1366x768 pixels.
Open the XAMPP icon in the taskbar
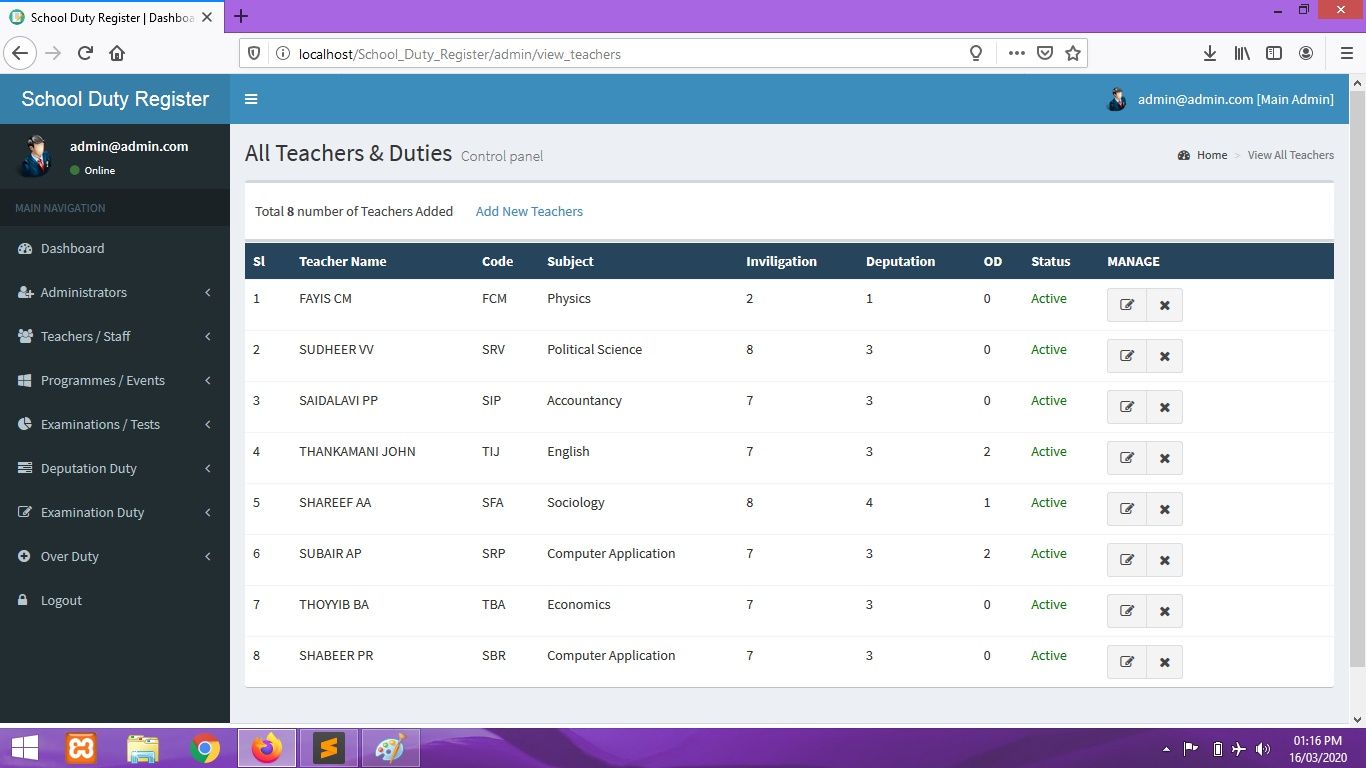coord(81,748)
